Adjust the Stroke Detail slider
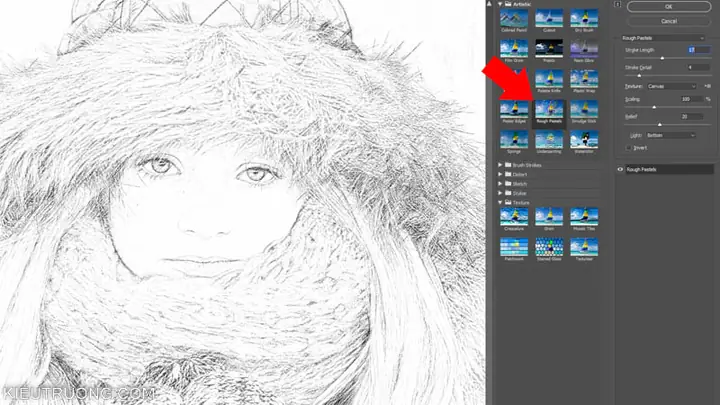Screen dimensions: 720x405 coord(639,76)
